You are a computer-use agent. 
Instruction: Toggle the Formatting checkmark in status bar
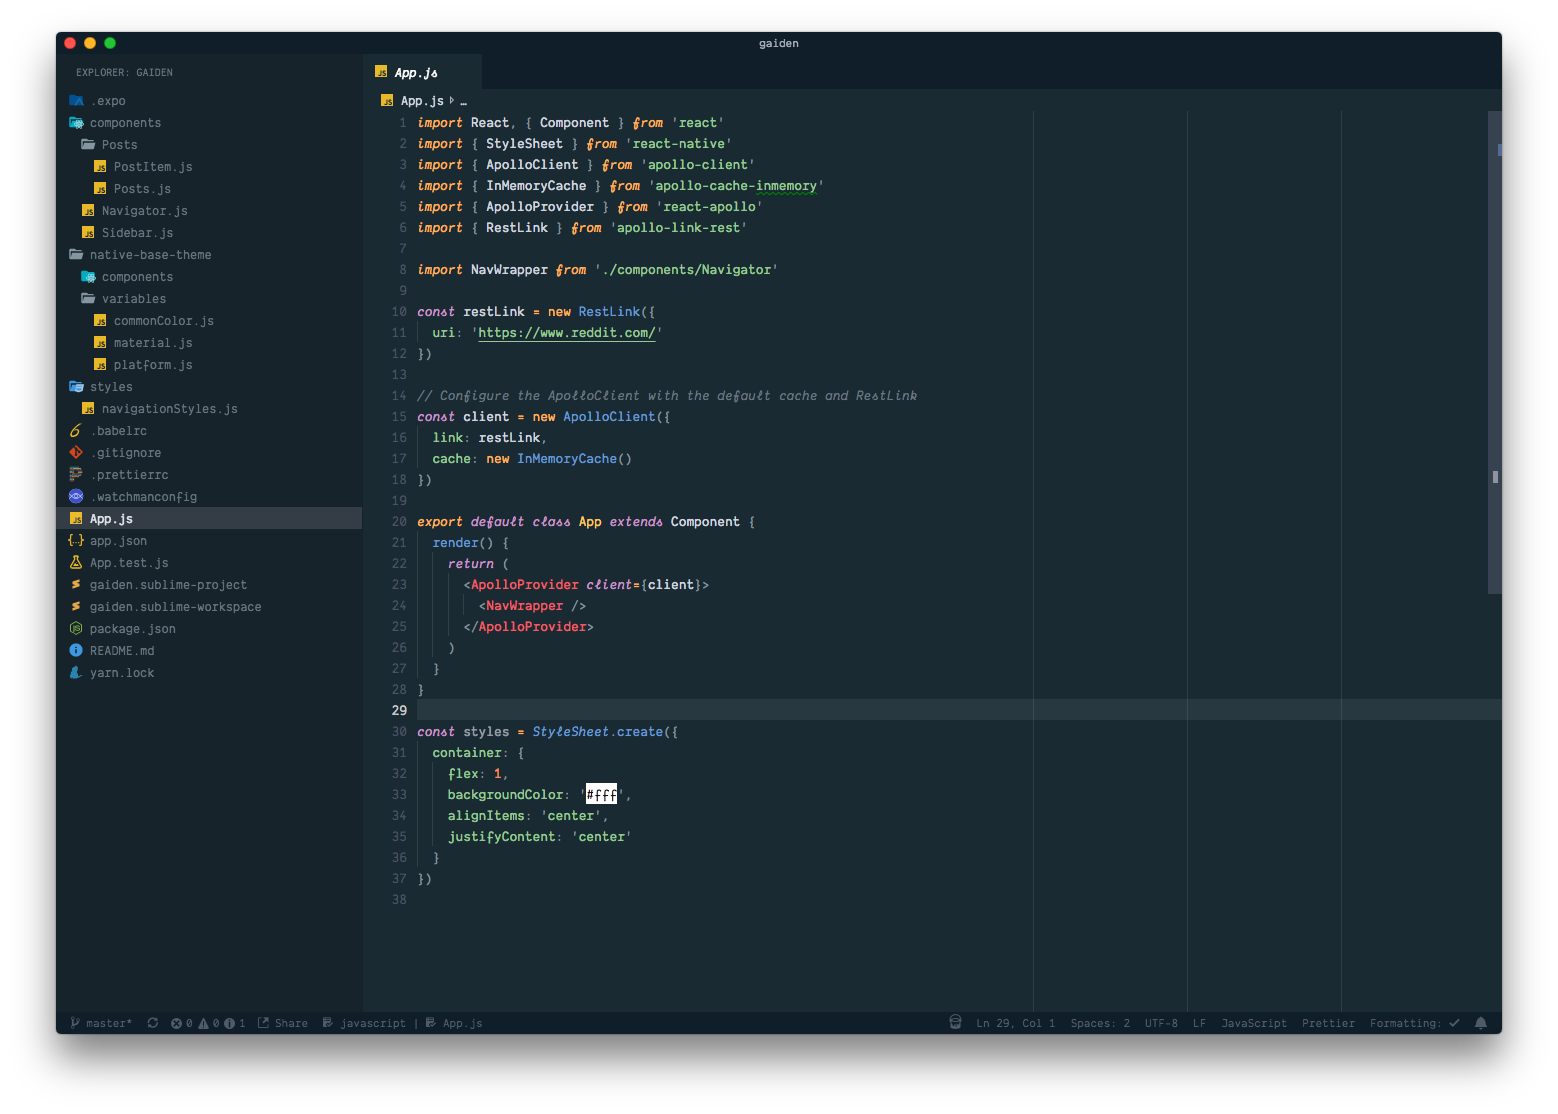pyautogui.click(x=1455, y=1023)
